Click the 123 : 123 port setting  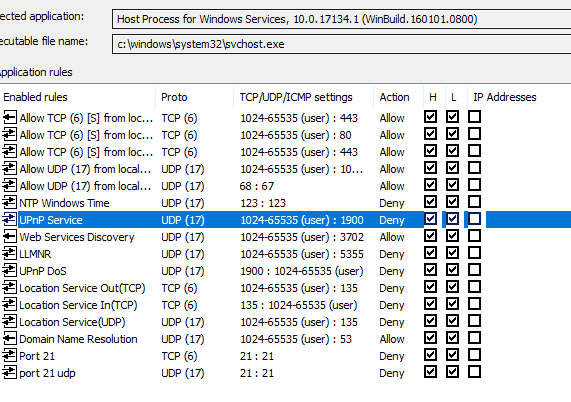[263, 203]
